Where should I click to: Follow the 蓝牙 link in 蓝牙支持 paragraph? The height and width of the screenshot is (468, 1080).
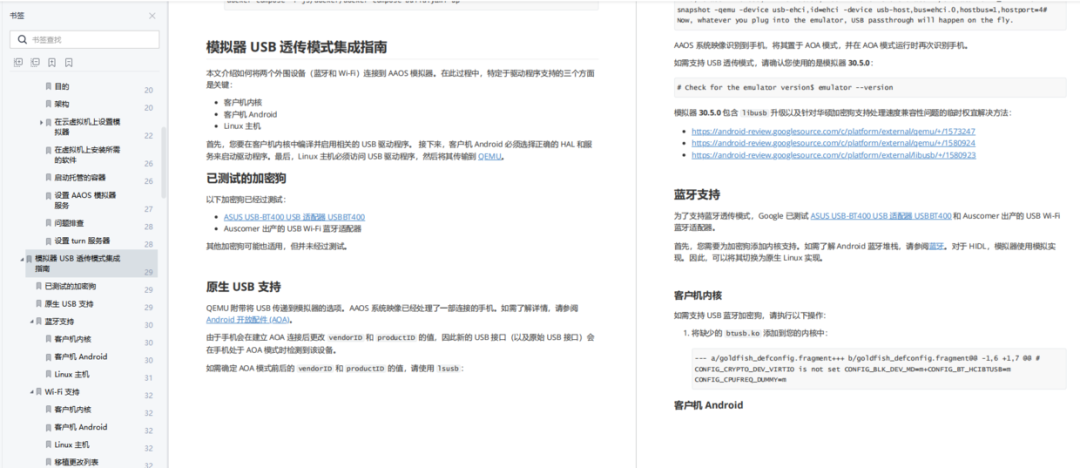click(x=936, y=245)
